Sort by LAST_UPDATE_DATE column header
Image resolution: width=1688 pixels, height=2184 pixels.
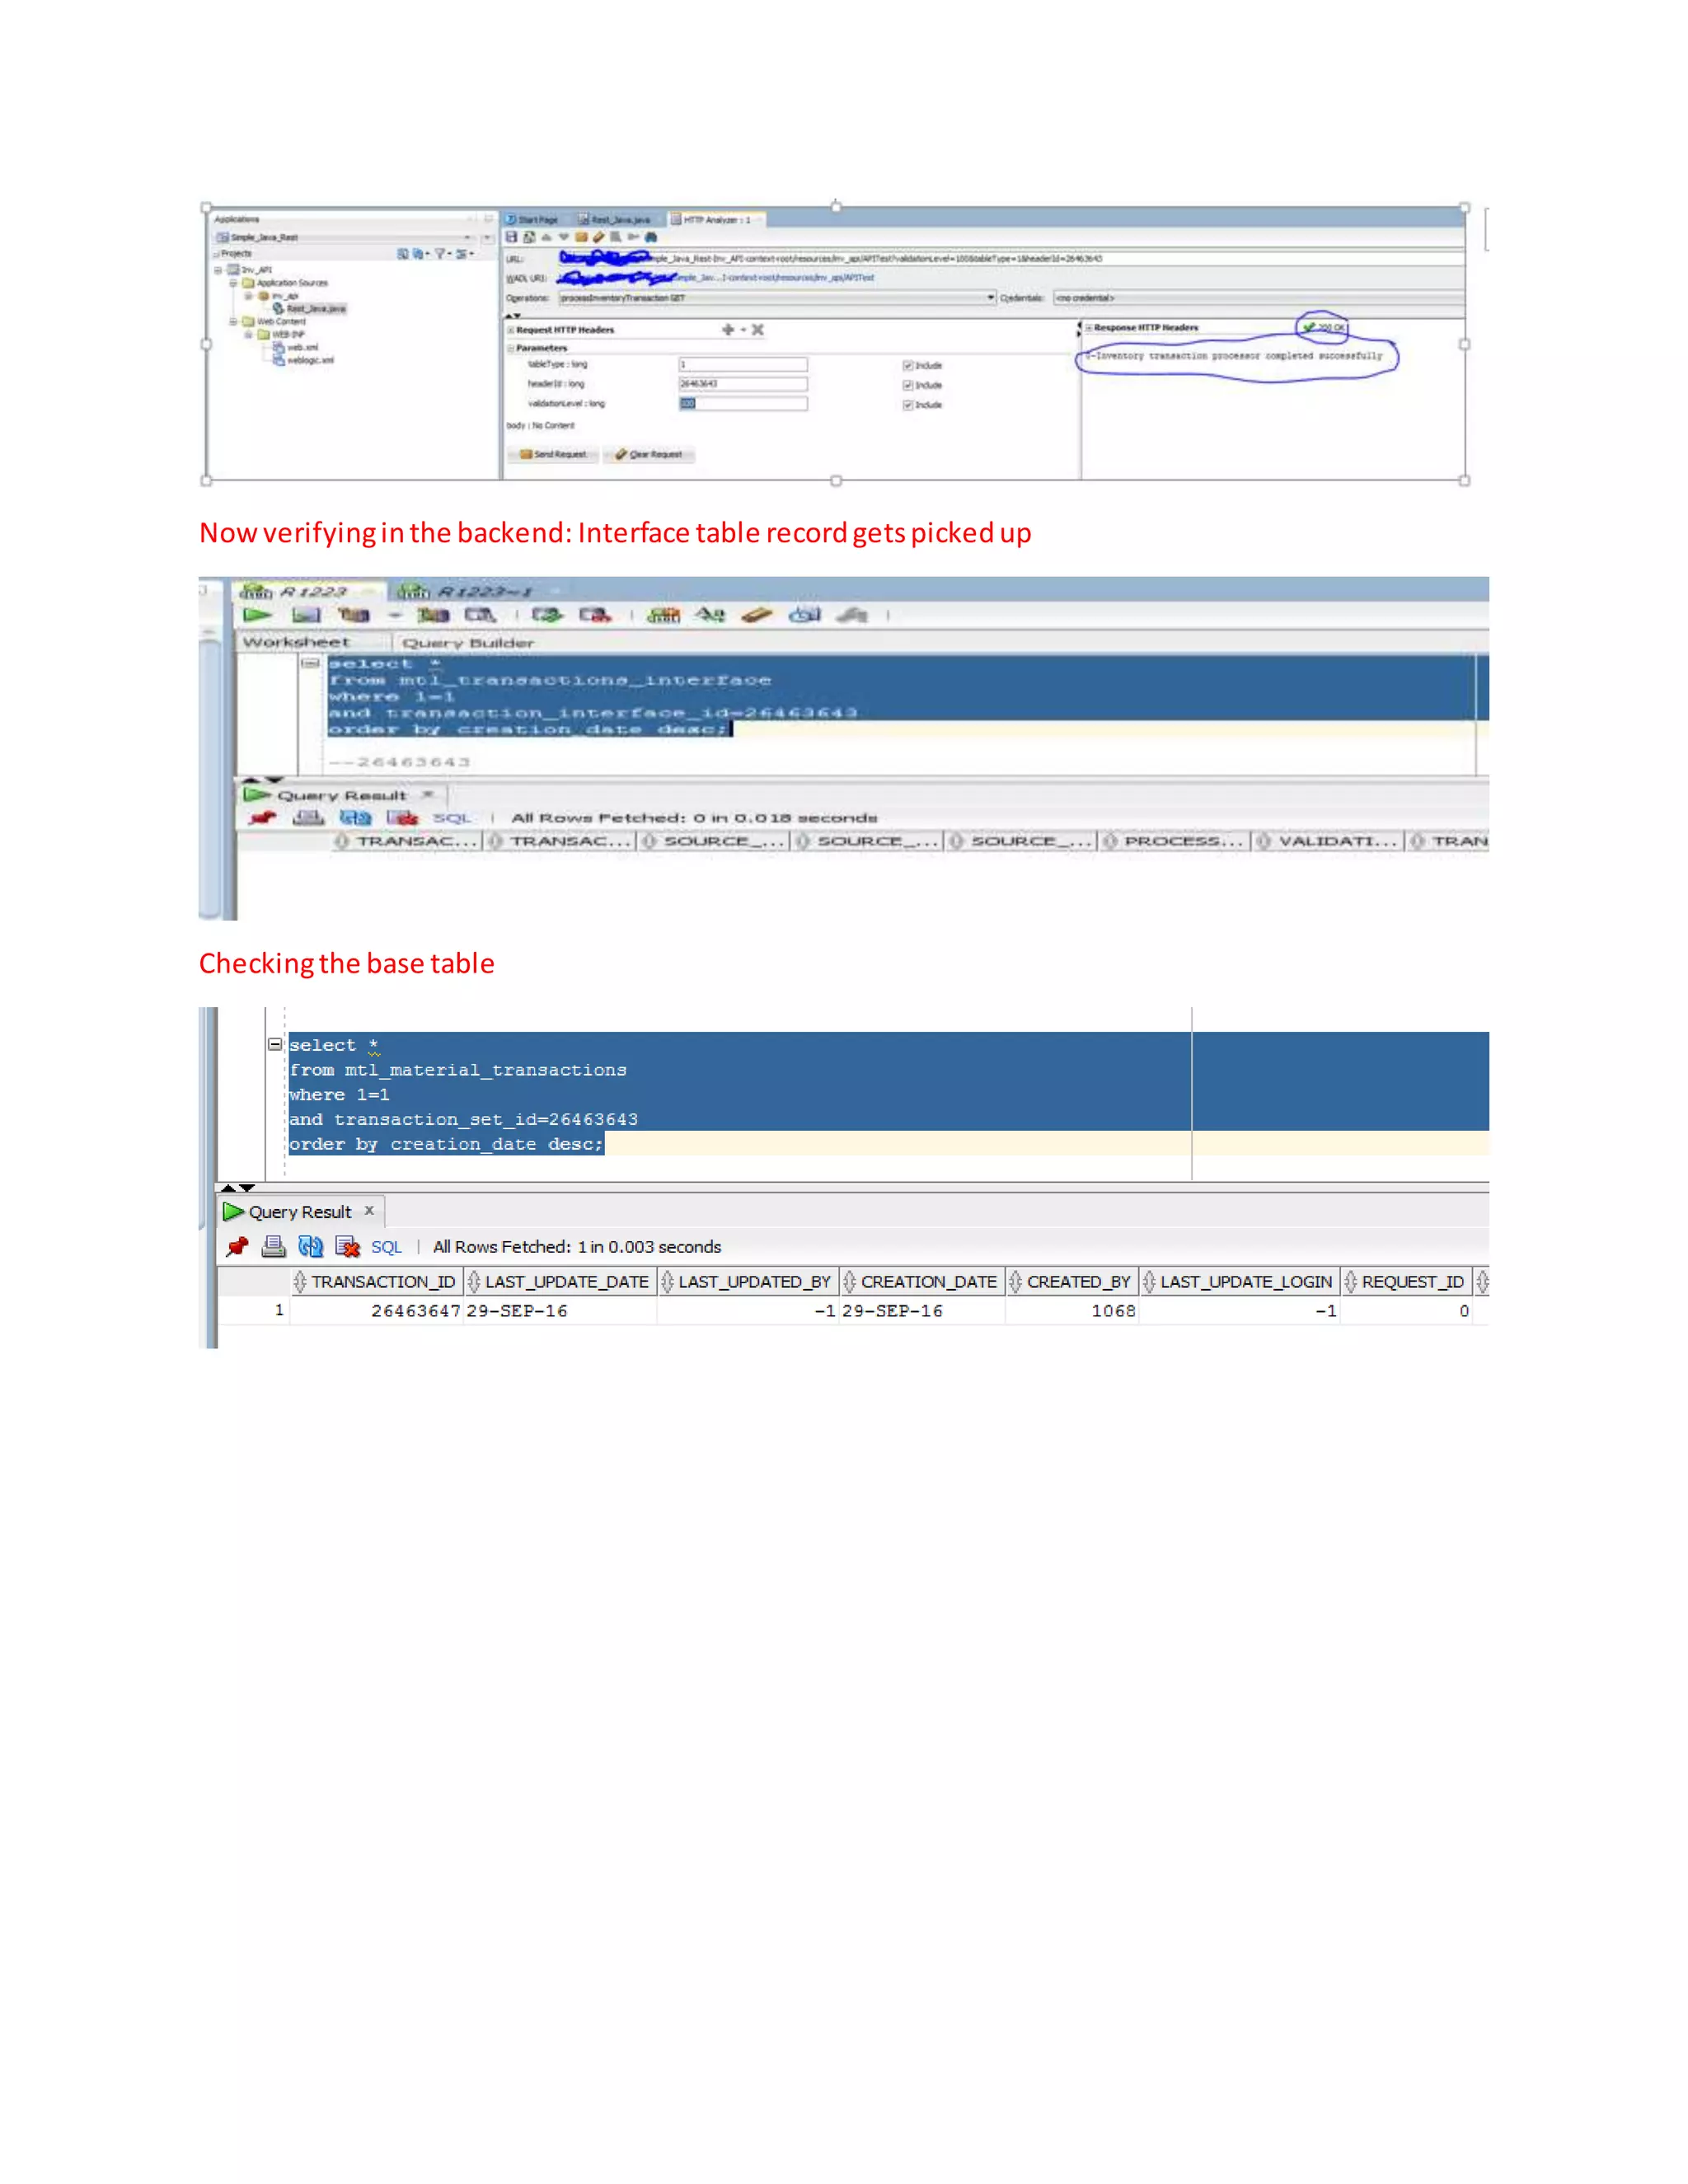(x=560, y=1282)
